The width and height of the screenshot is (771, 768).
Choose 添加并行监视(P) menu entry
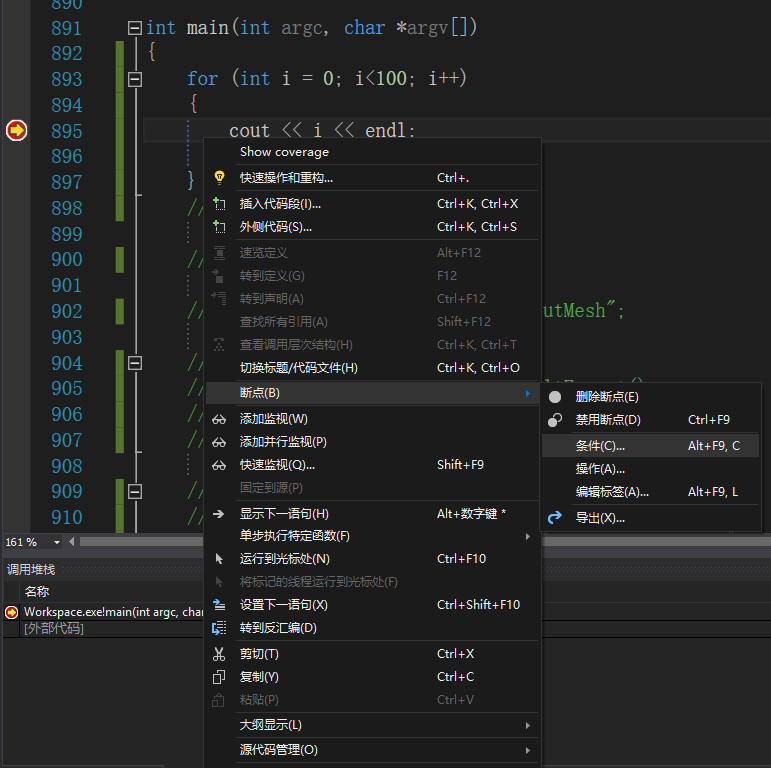click(x=372, y=442)
